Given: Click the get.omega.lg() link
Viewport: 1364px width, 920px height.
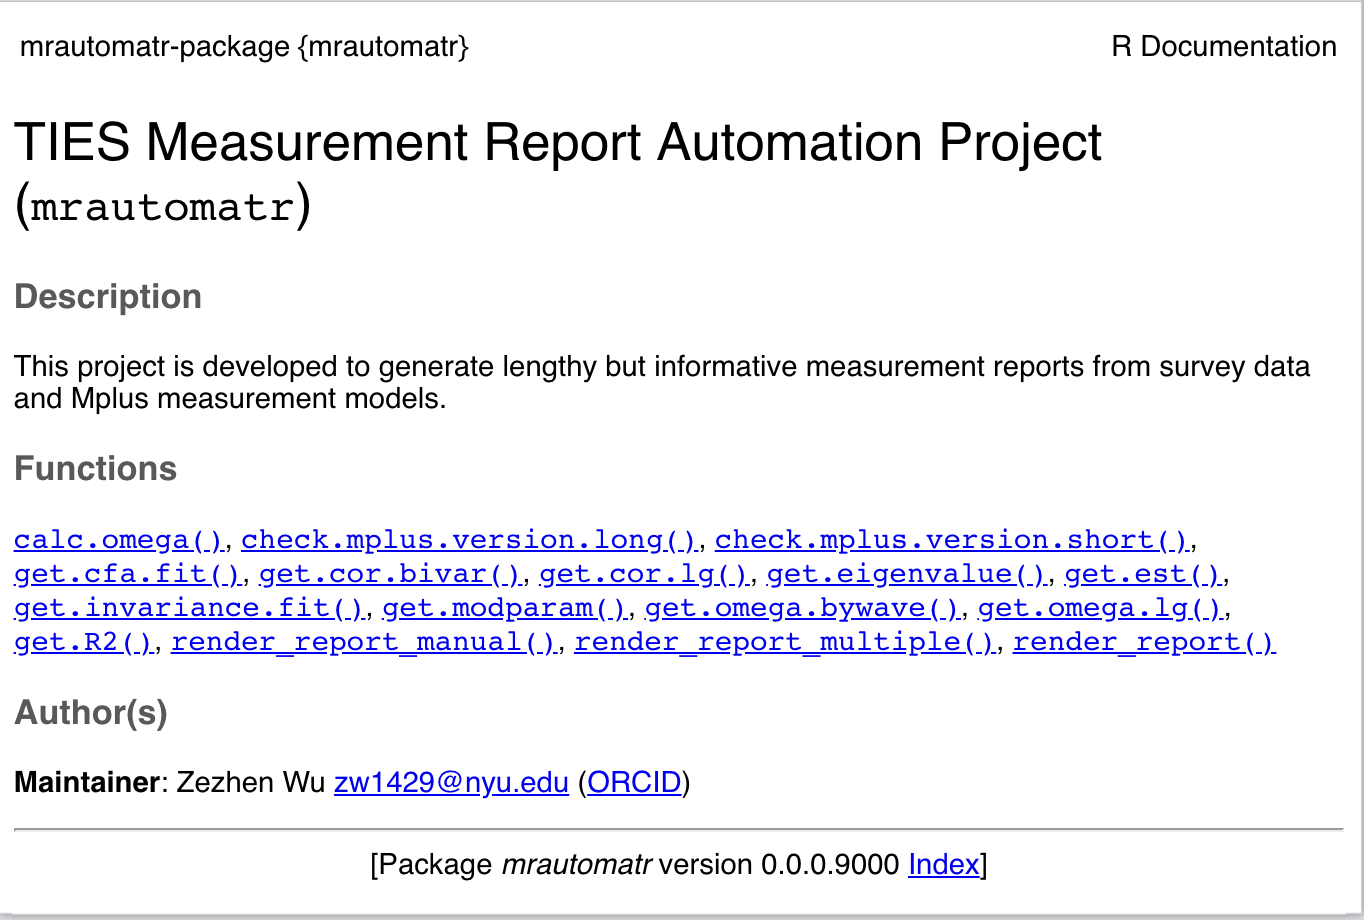Looking at the screenshot, I should click(x=1100, y=608).
